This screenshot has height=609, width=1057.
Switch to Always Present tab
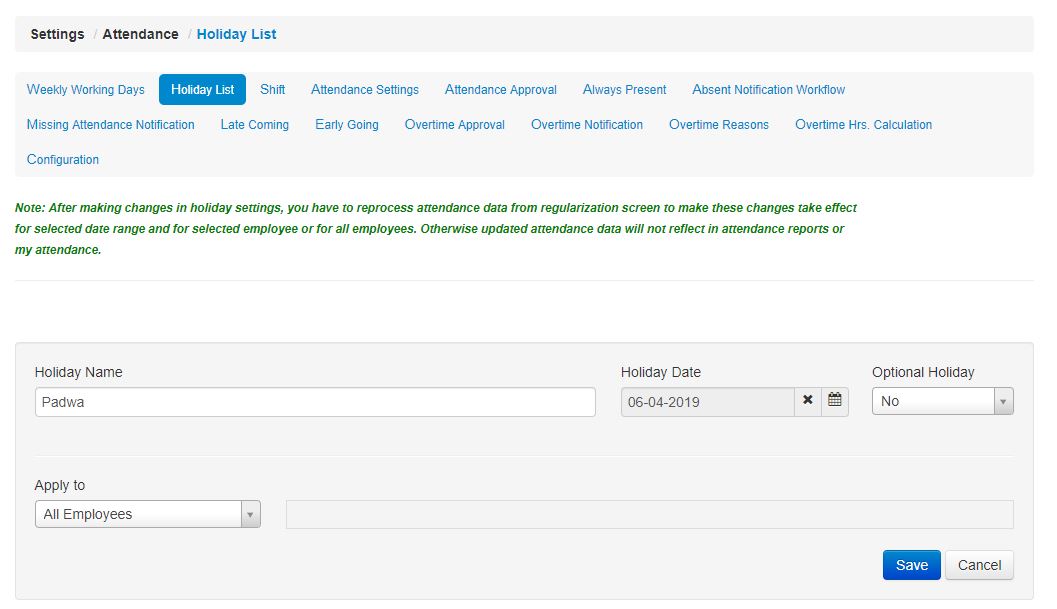[x=624, y=90]
